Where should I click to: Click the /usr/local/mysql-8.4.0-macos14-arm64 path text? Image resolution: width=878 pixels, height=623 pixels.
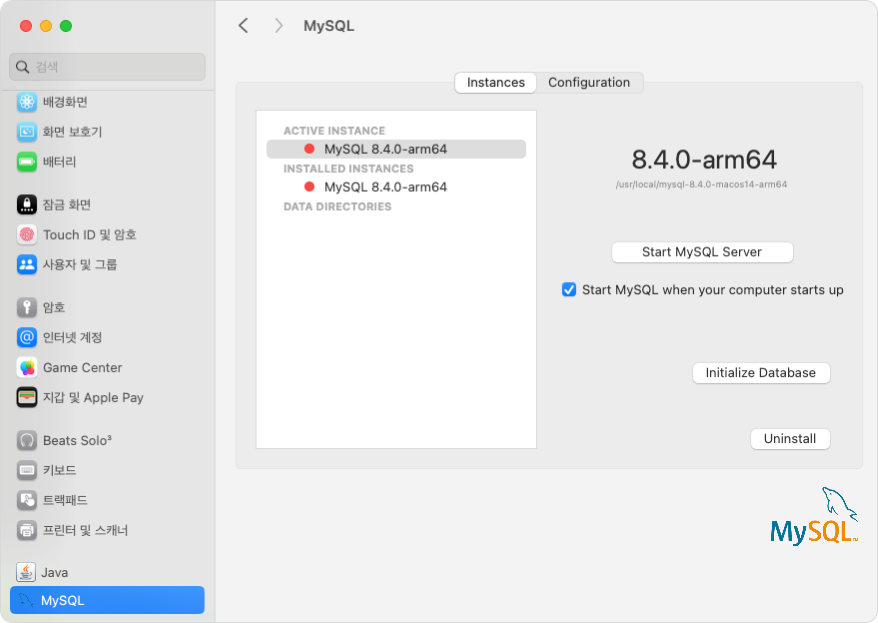pyautogui.click(x=702, y=184)
